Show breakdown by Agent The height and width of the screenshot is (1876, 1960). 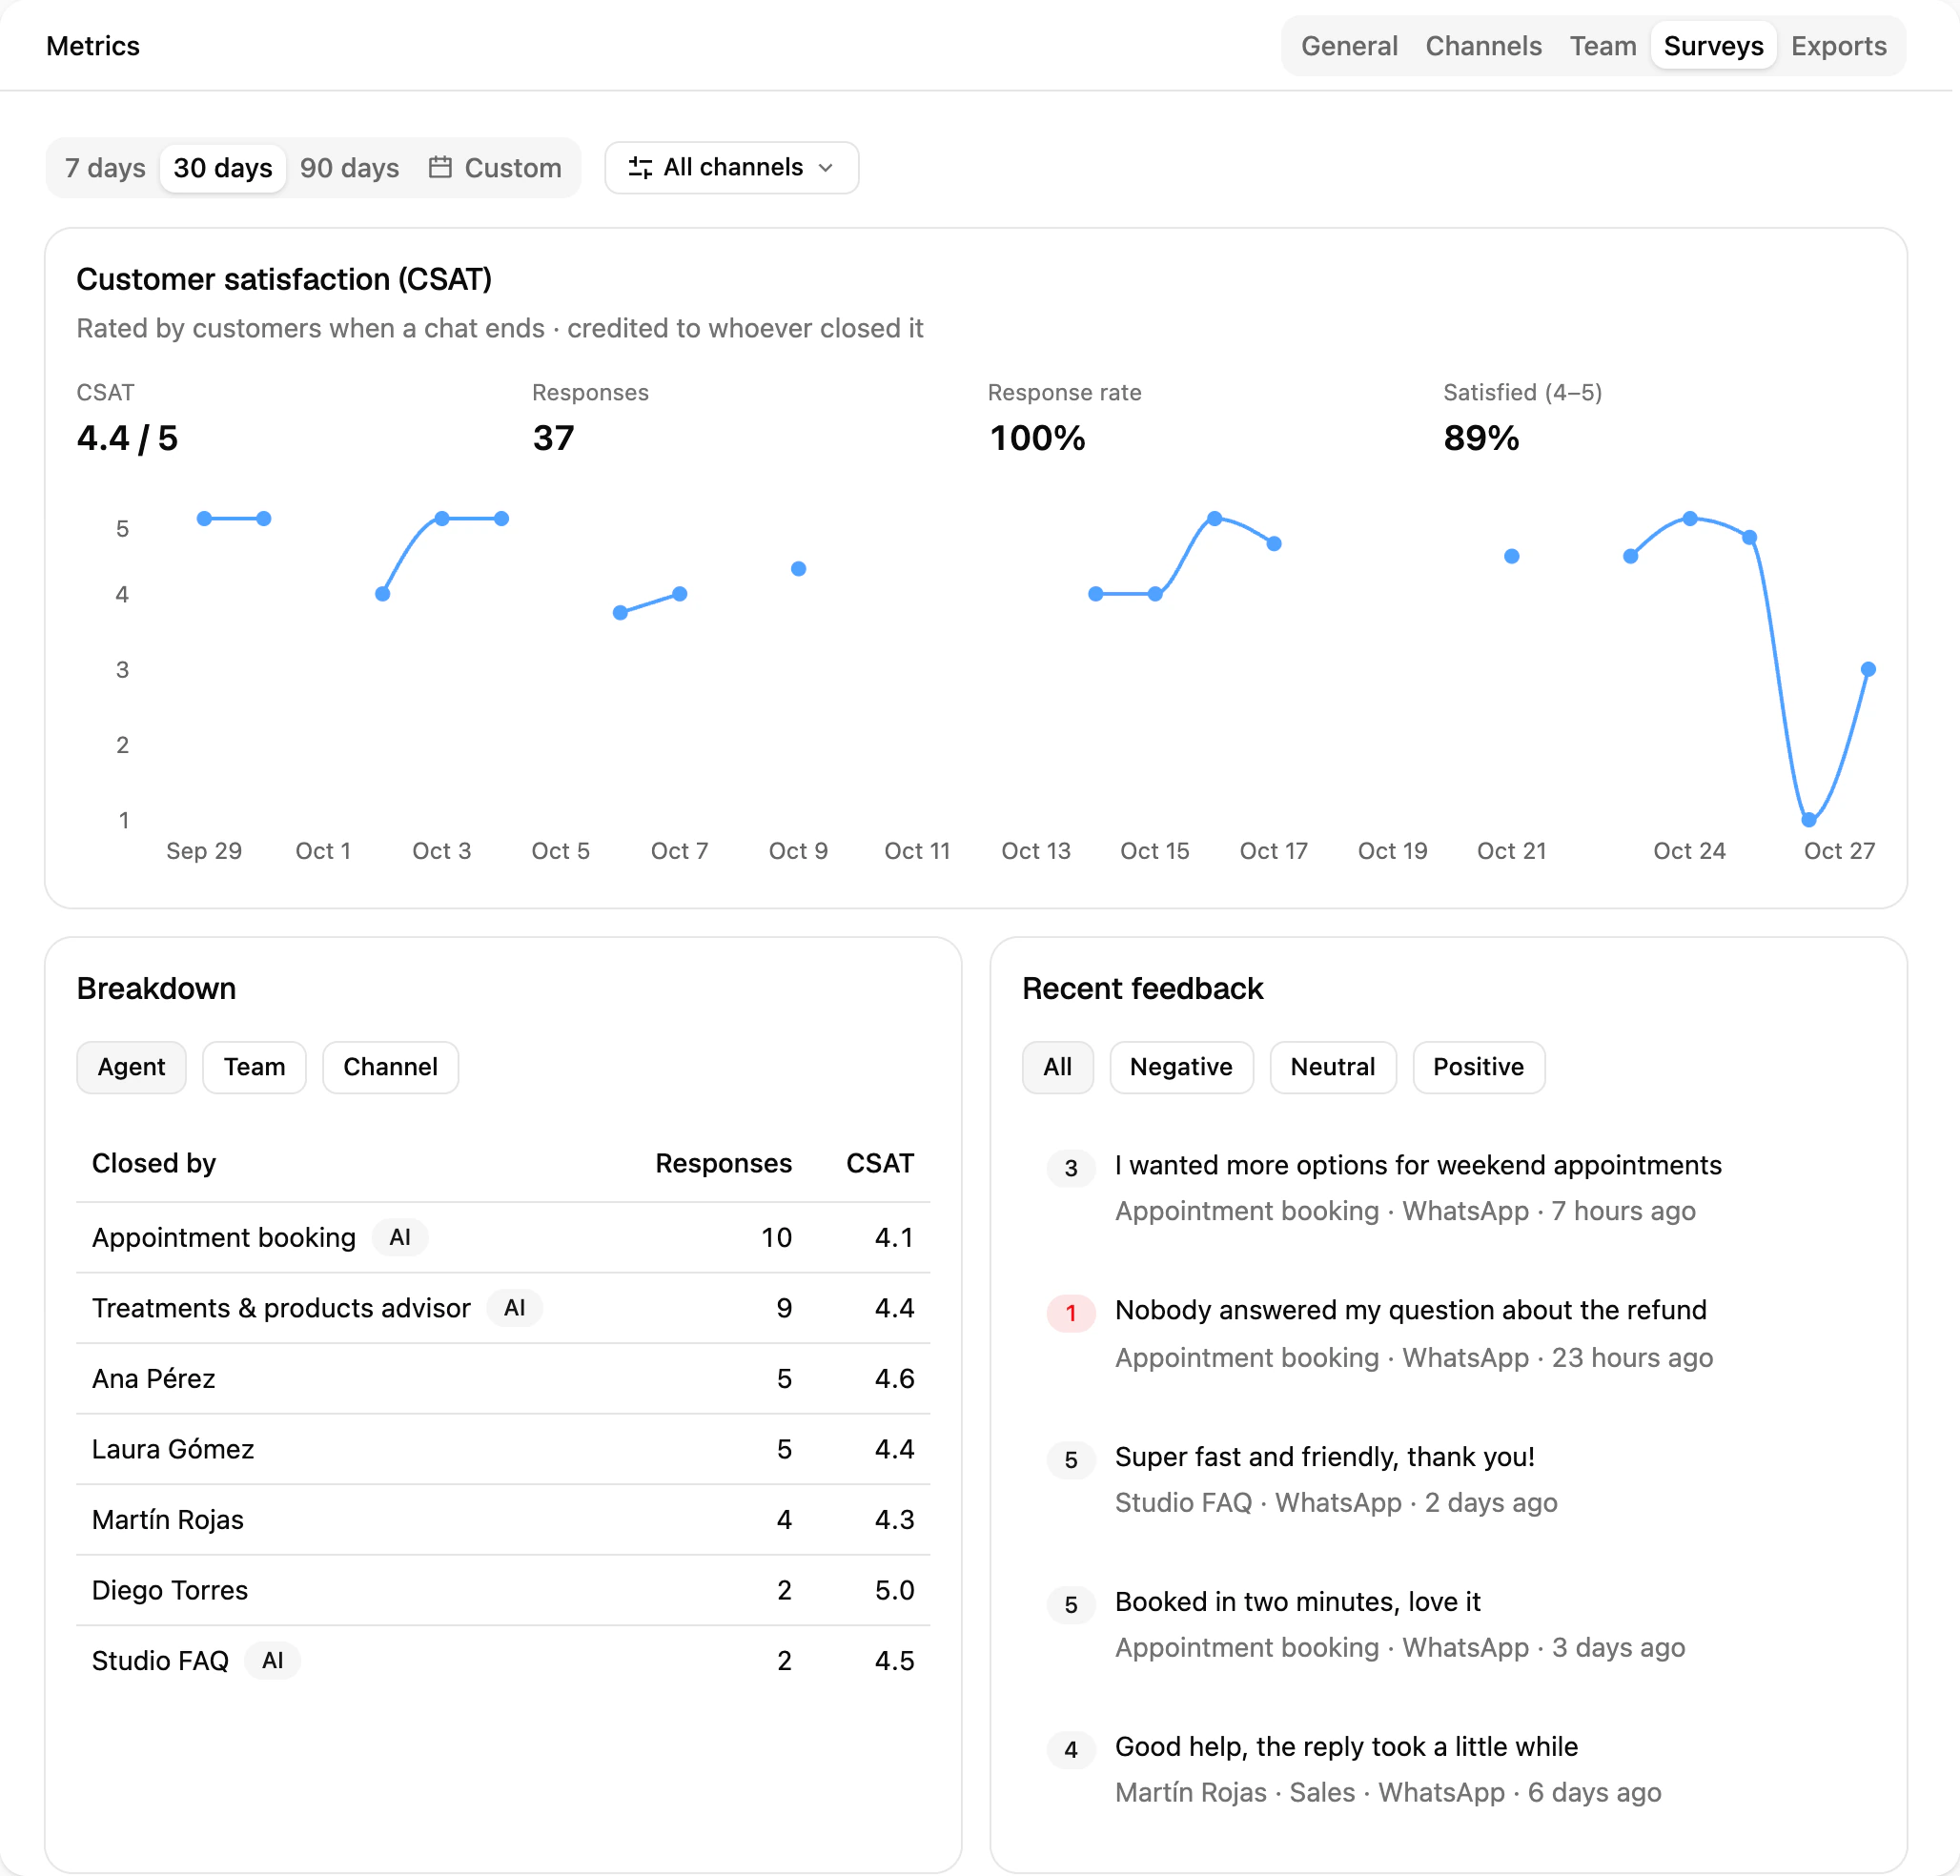coord(131,1067)
